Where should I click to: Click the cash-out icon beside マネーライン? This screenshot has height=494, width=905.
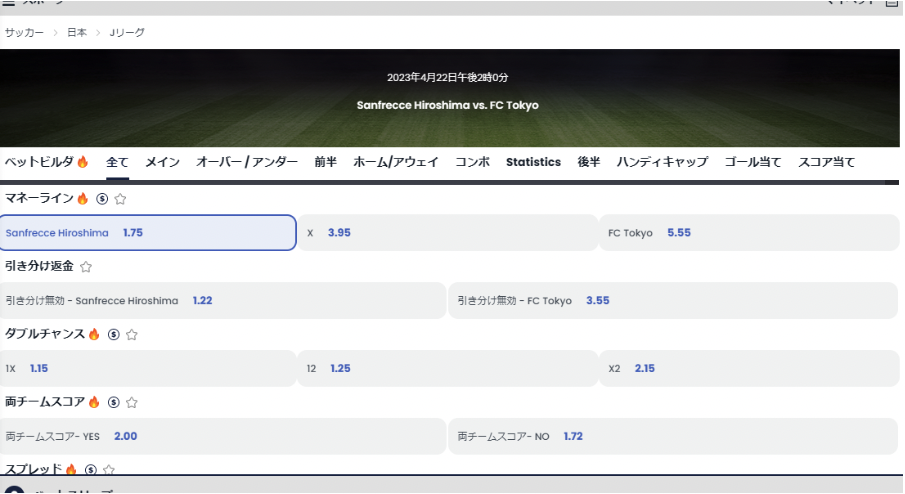[102, 199]
